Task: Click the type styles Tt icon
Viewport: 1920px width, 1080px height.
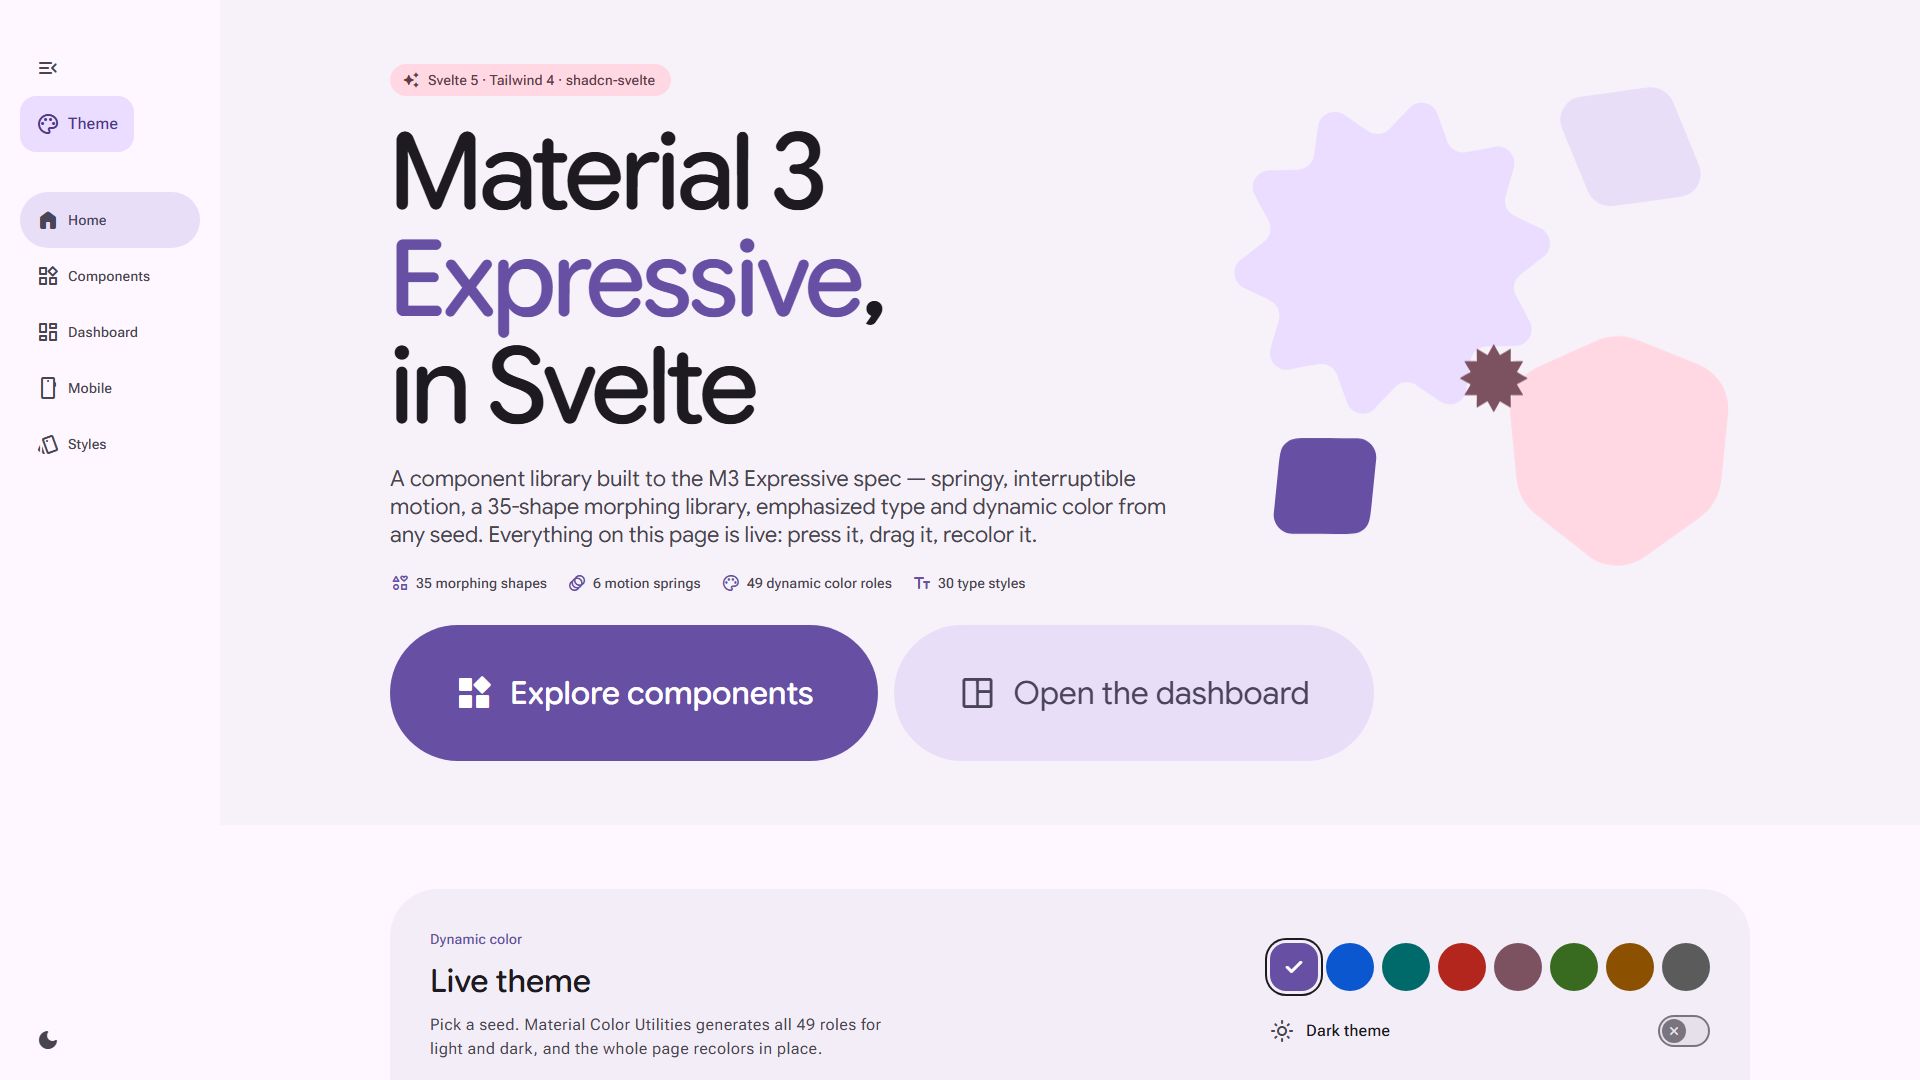Action: pyautogui.click(x=922, y=583)
